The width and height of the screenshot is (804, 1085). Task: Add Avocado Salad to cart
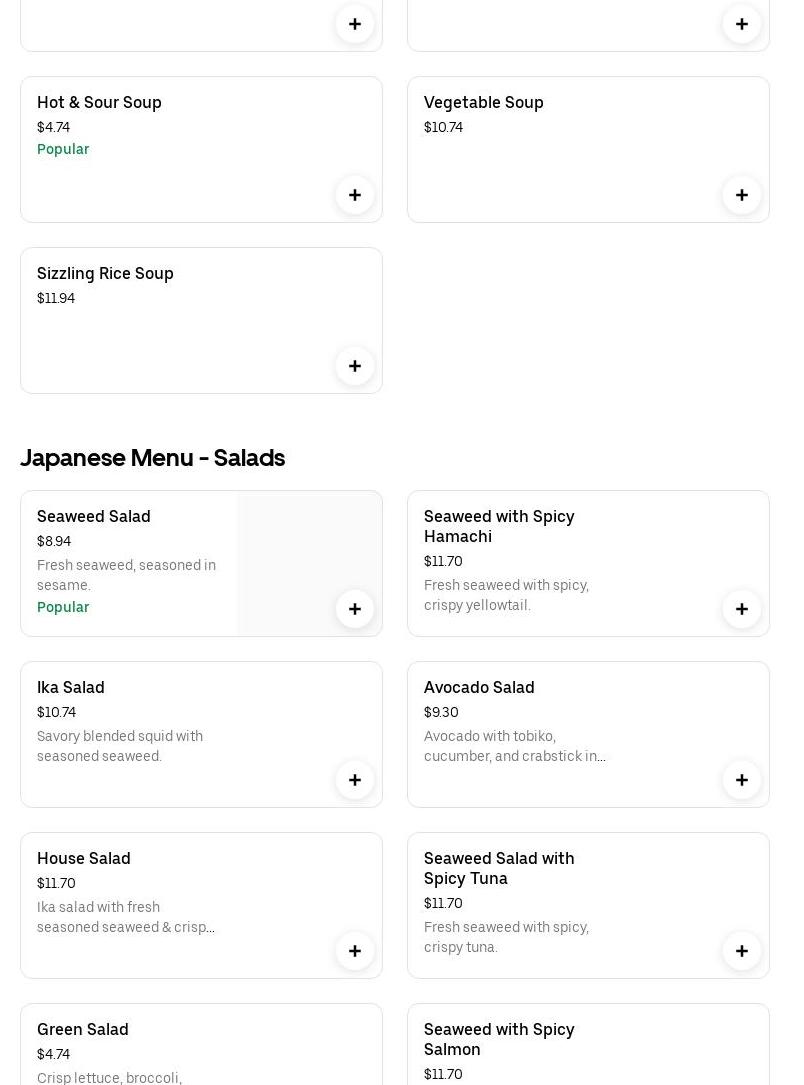(741, 780)
